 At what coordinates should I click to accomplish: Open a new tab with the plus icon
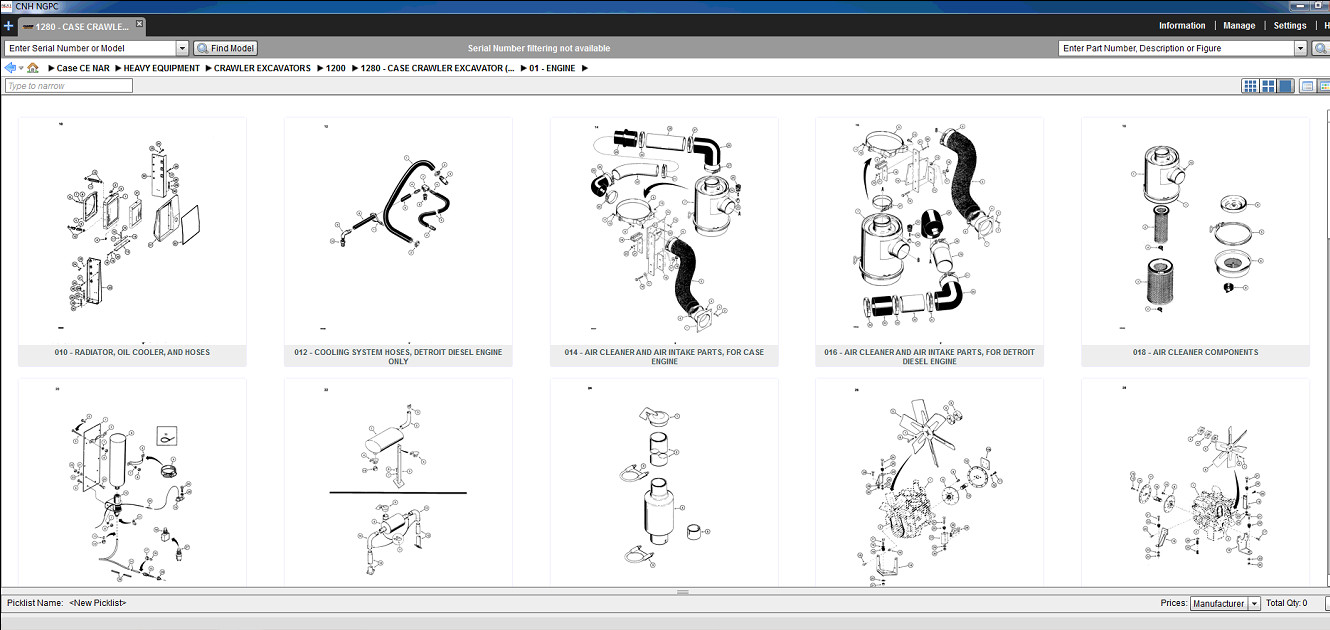click(x=8, y=26)
